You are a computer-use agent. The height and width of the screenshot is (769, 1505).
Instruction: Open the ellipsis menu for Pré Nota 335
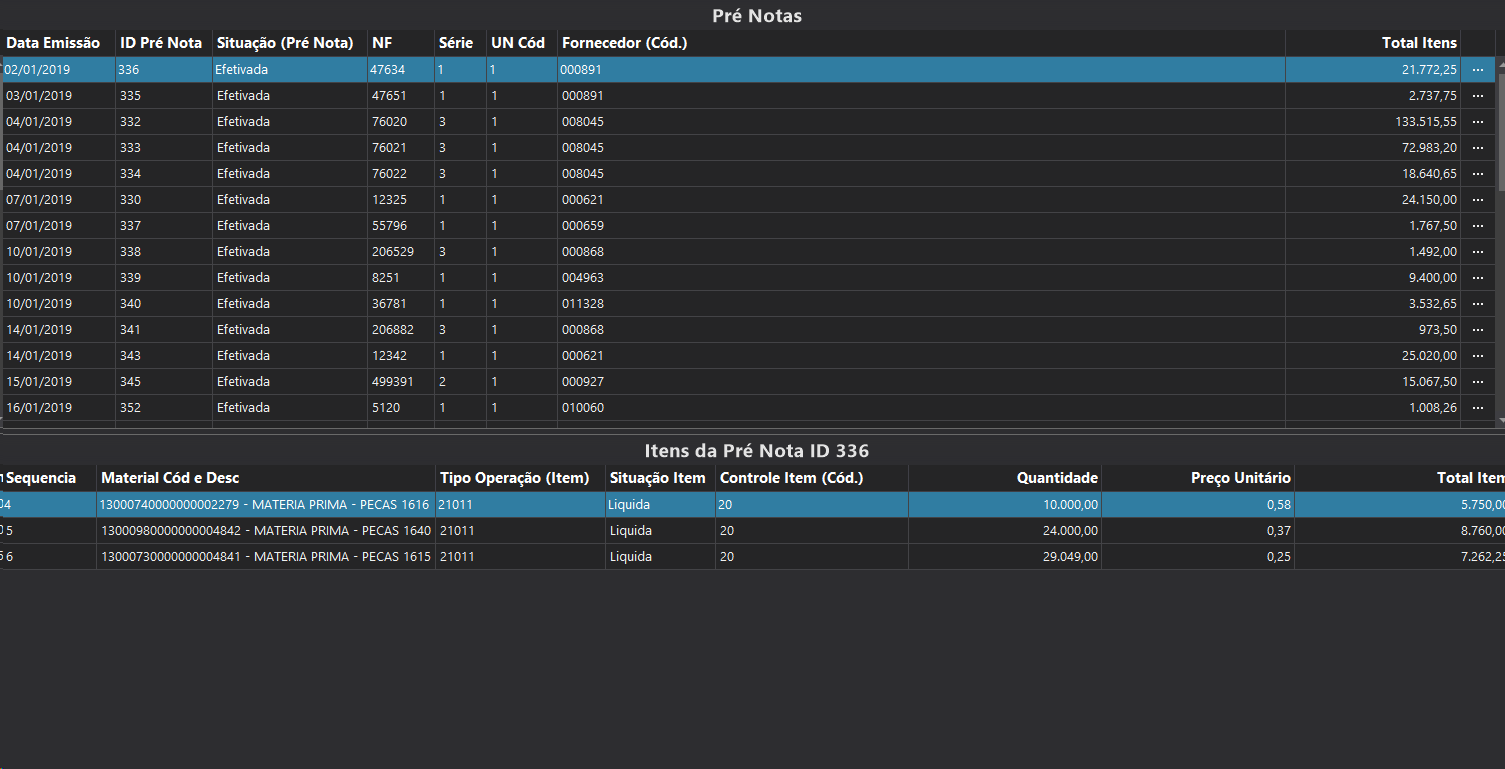click(x=1478, y=96)
